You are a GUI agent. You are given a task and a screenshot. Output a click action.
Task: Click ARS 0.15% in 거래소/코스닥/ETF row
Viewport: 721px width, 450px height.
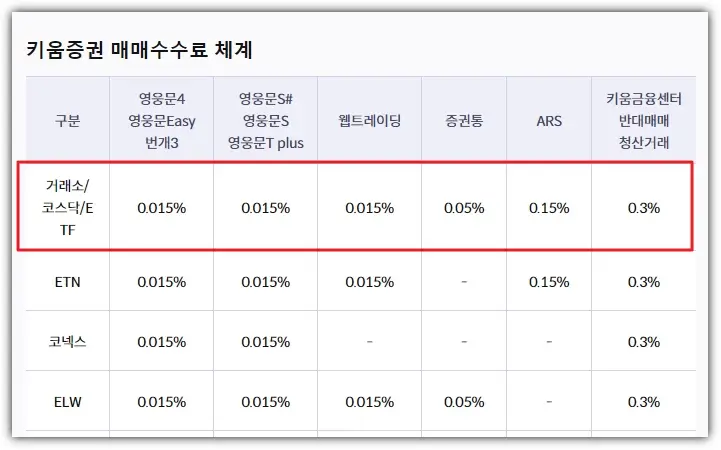tap(549, 208)
